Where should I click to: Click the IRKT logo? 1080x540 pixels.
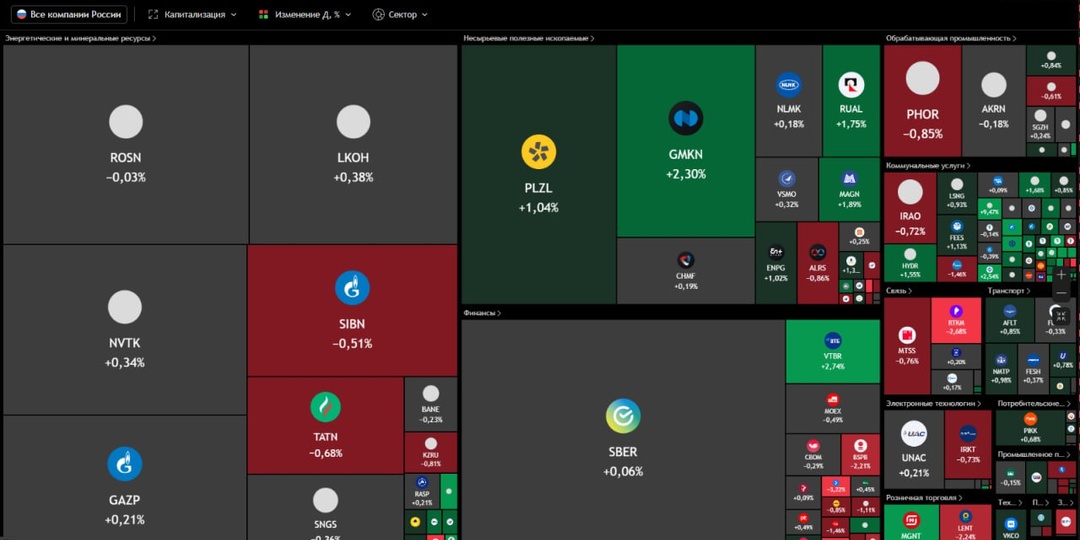tap(968, 433)
